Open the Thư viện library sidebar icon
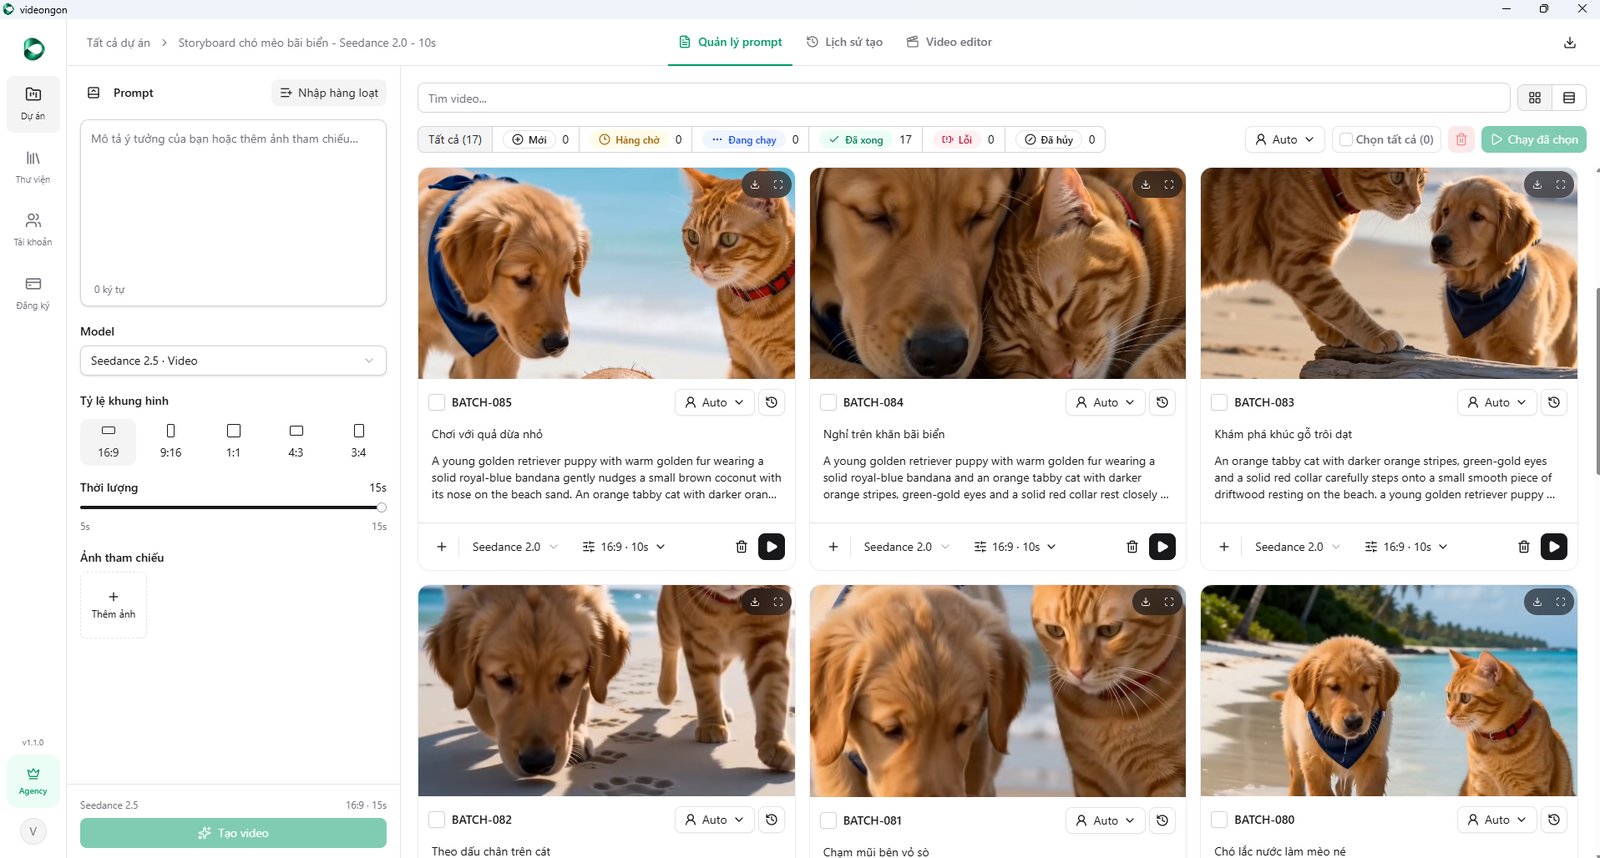1600x858 pixels. coord(33,167)
